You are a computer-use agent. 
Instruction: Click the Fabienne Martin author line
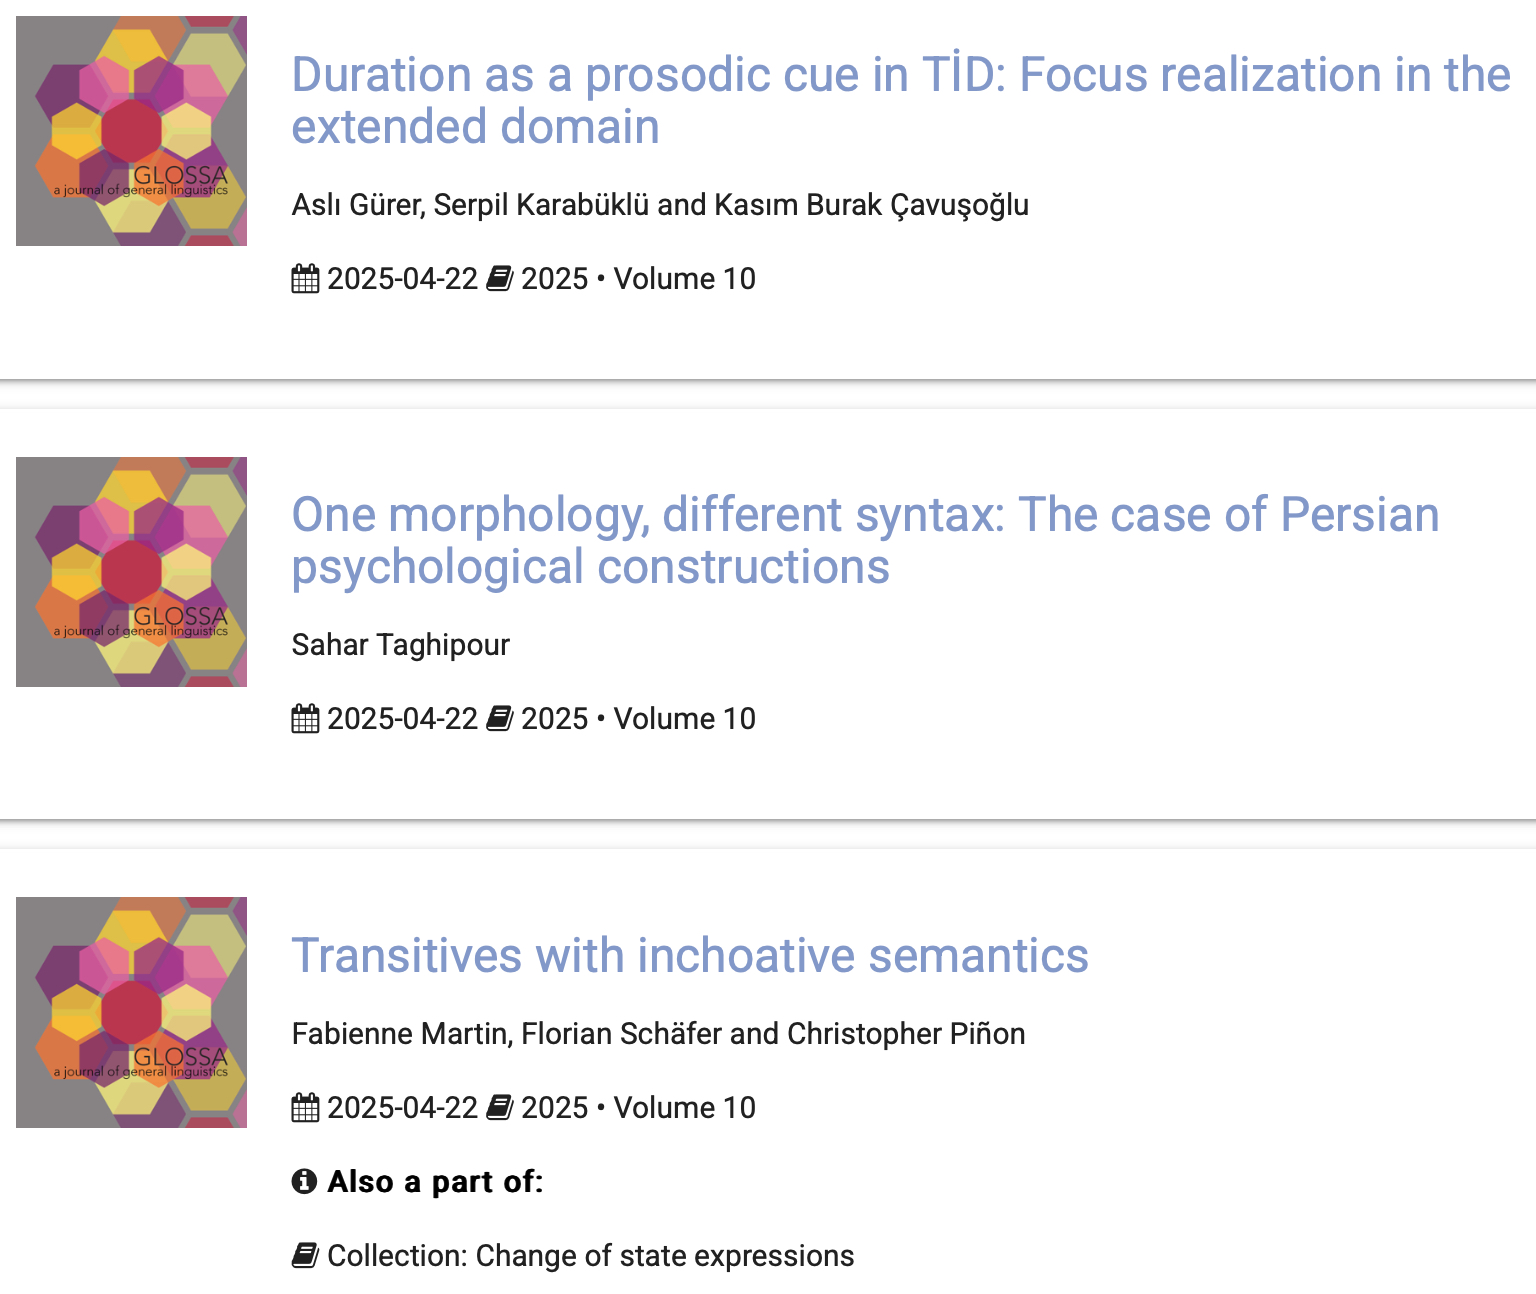658,1034
